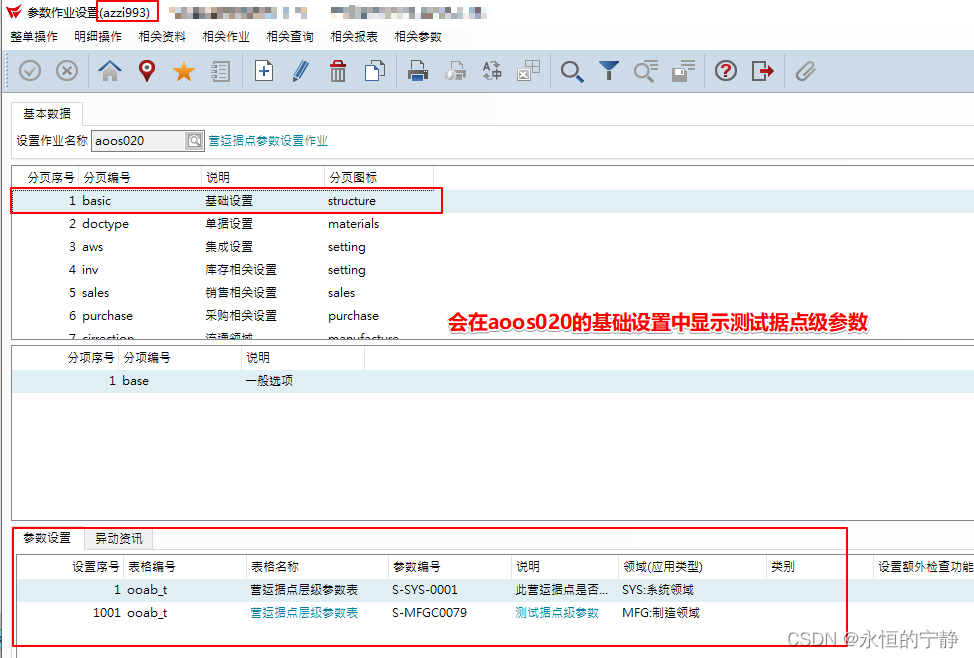974x658 pixels.
Task: Add to favorites with star icon
Action: coord(184,71)
